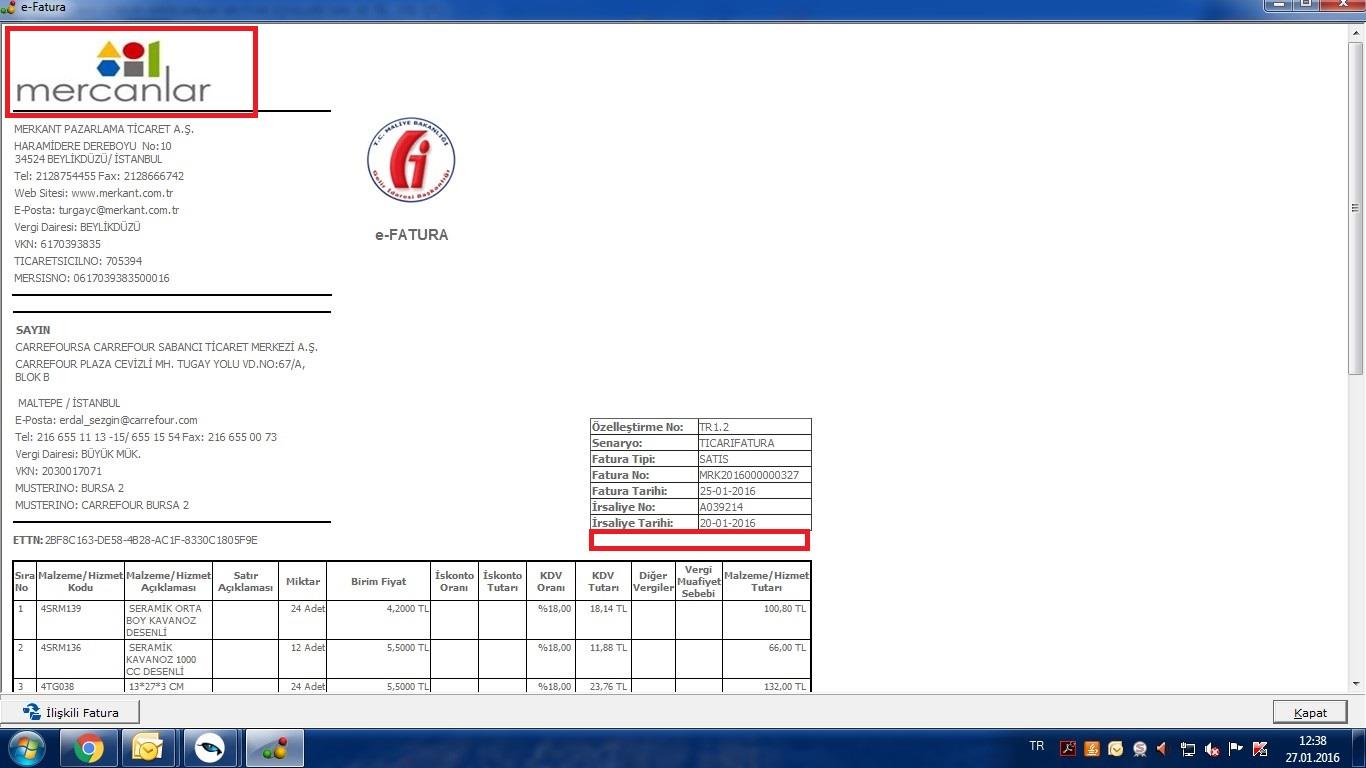Click the Fatura Tarihi value 25-01-2016
The height and width of the screenshot is (768, 1366).
(x=727, y=491)
